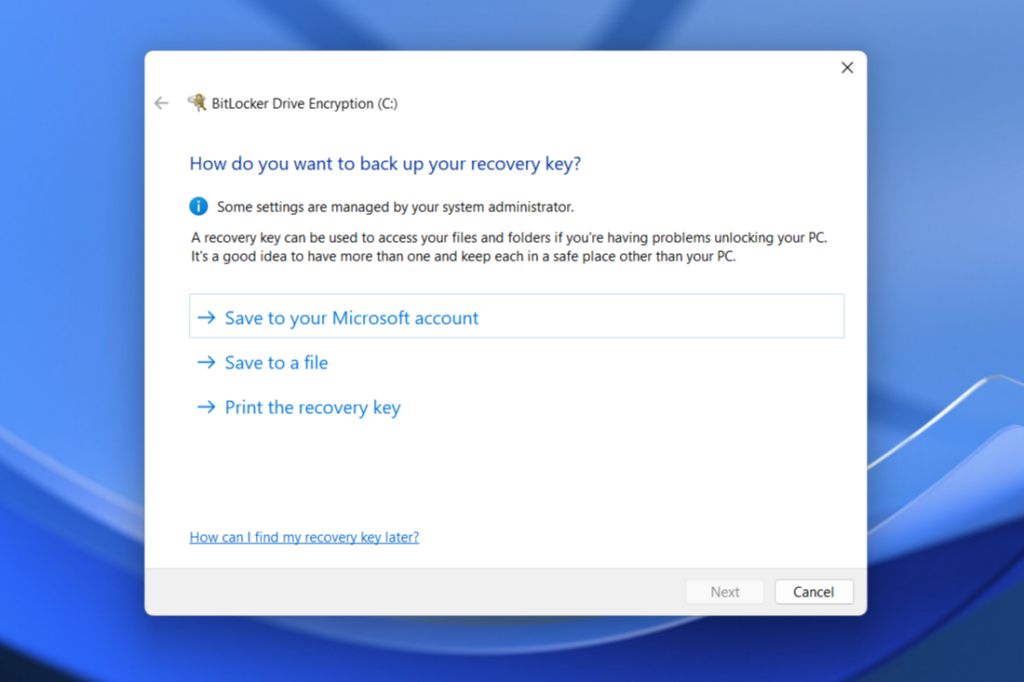
Task: Pick the Print the recovery key option
Action: click(x=312, y=408)
